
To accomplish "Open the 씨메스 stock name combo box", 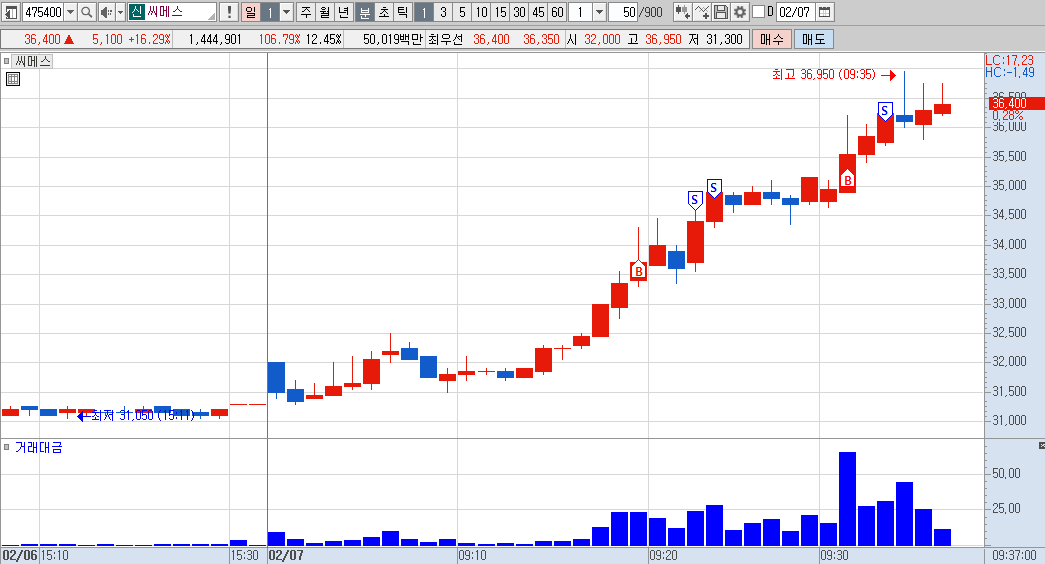I will click(x=172, y=12).
